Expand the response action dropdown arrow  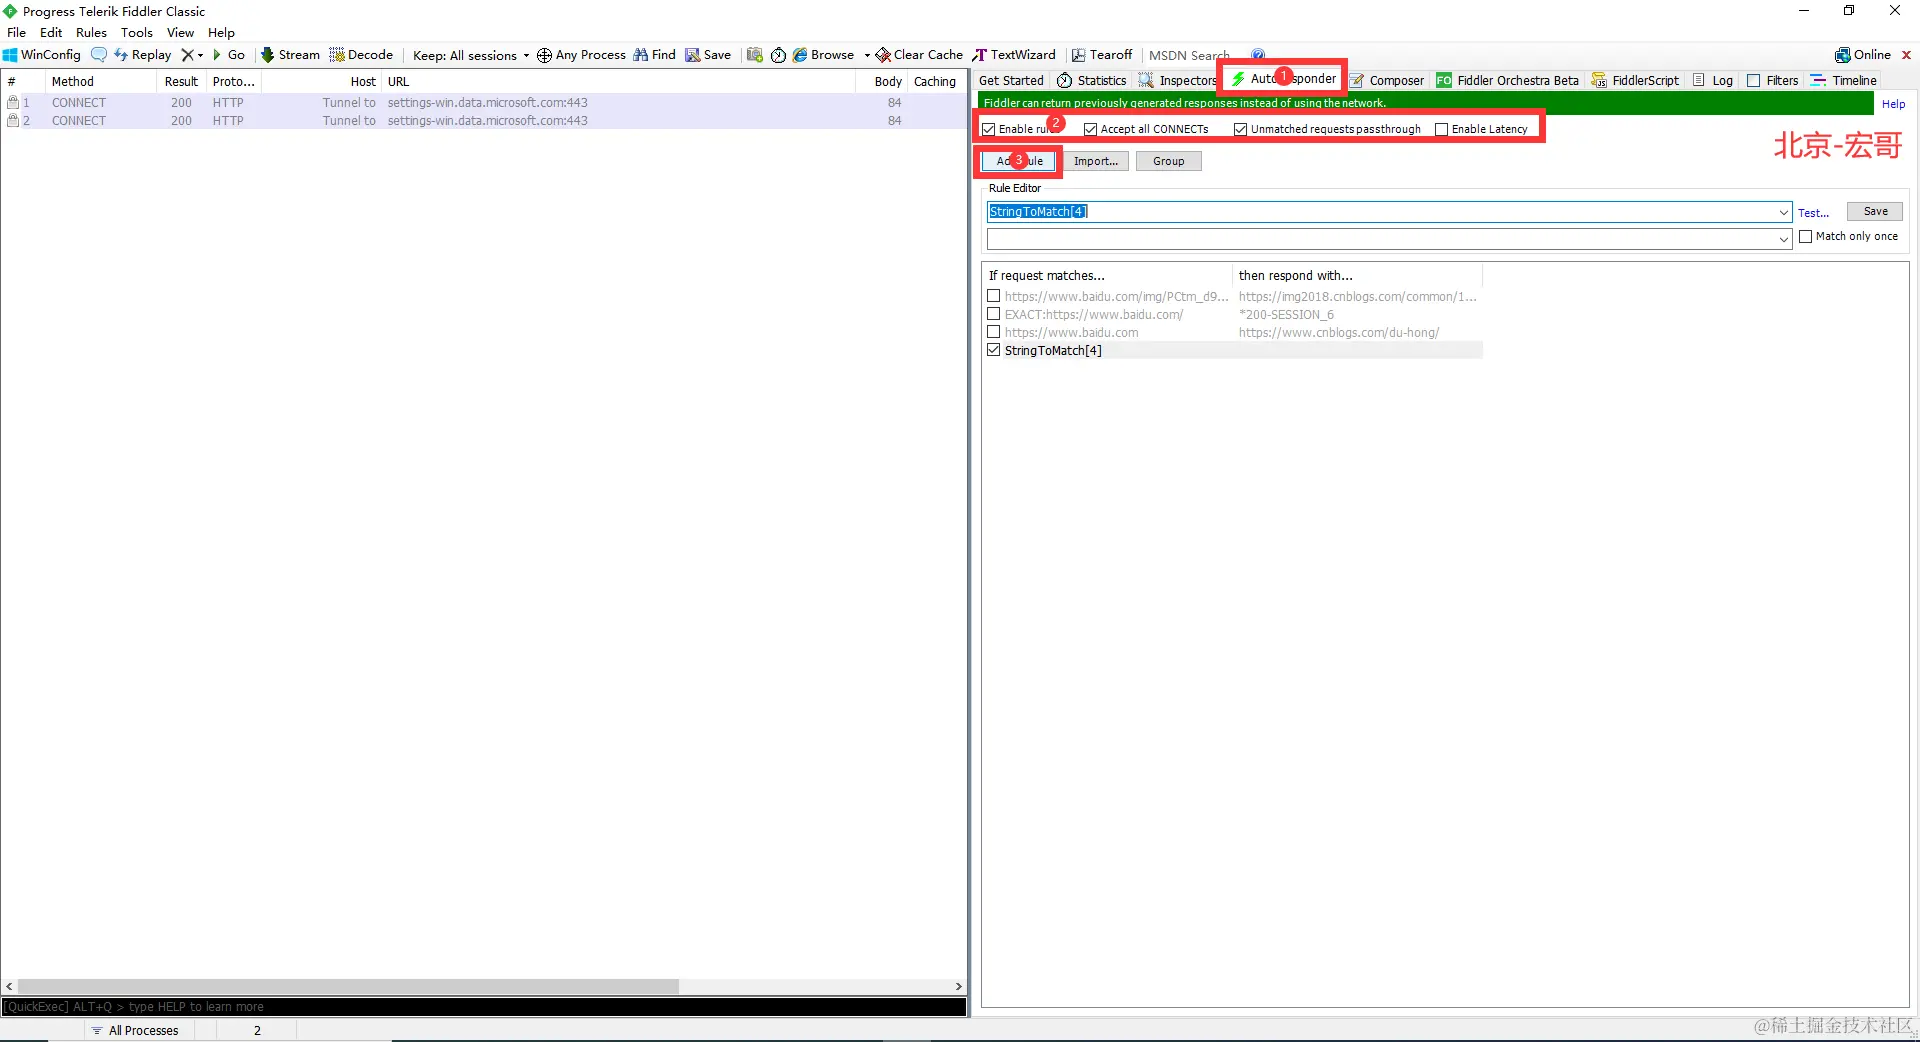coord(1784,239)
